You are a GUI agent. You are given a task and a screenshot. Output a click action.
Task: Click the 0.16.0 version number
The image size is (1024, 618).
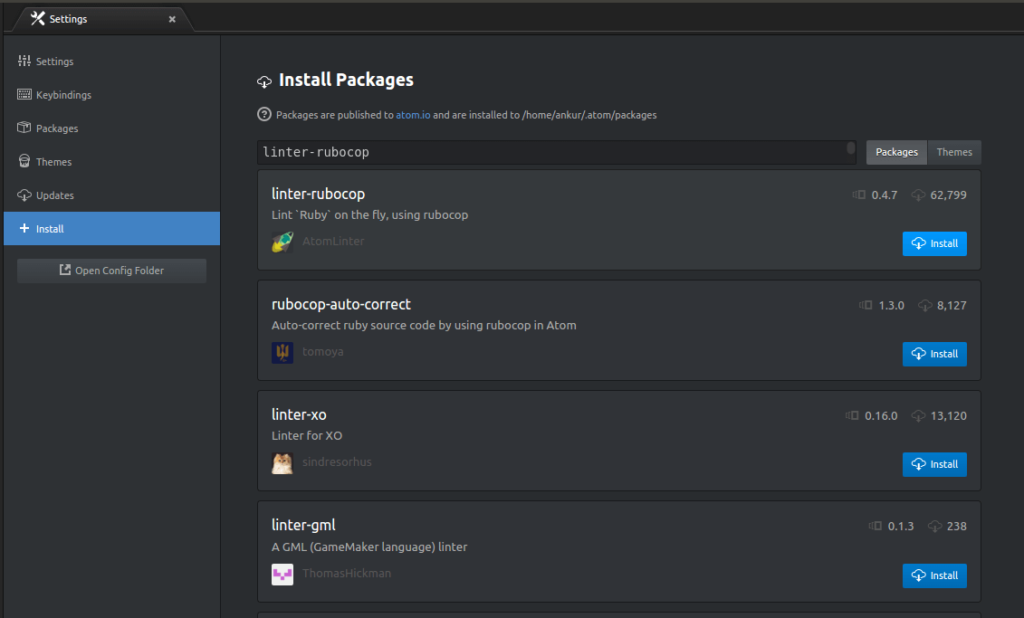881,415
